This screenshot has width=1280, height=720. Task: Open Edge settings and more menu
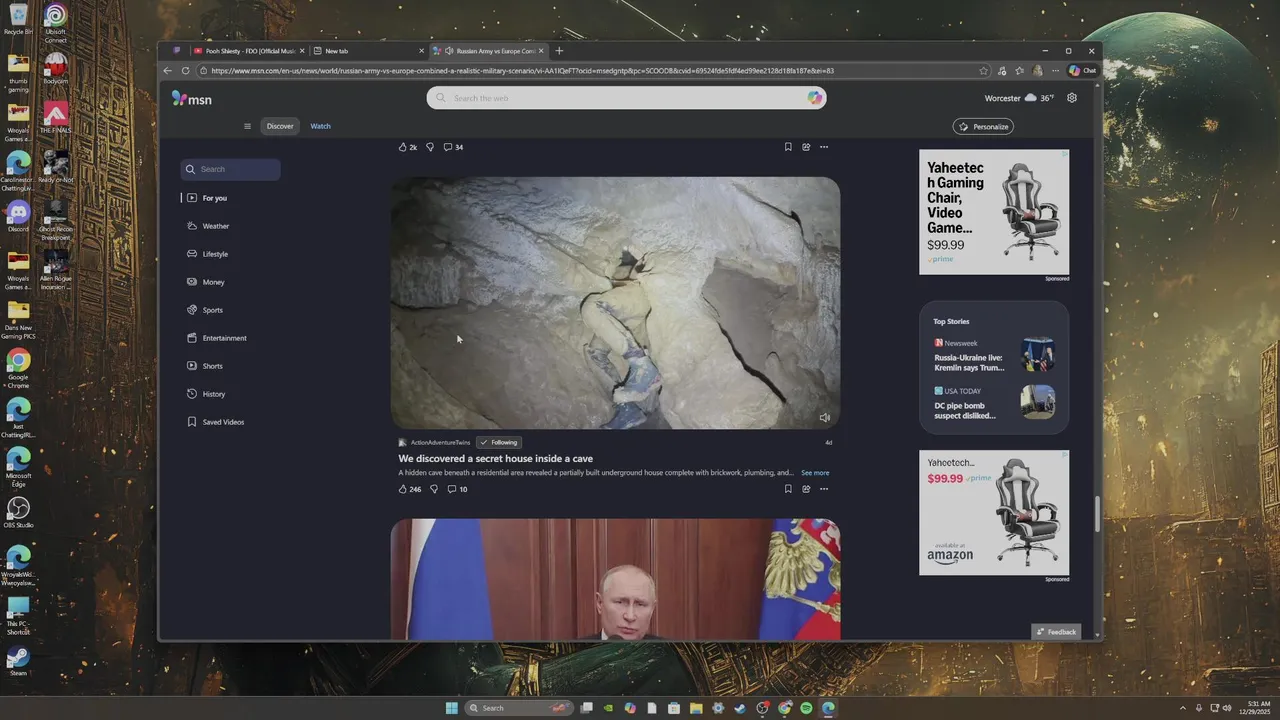coord(1055,71)
